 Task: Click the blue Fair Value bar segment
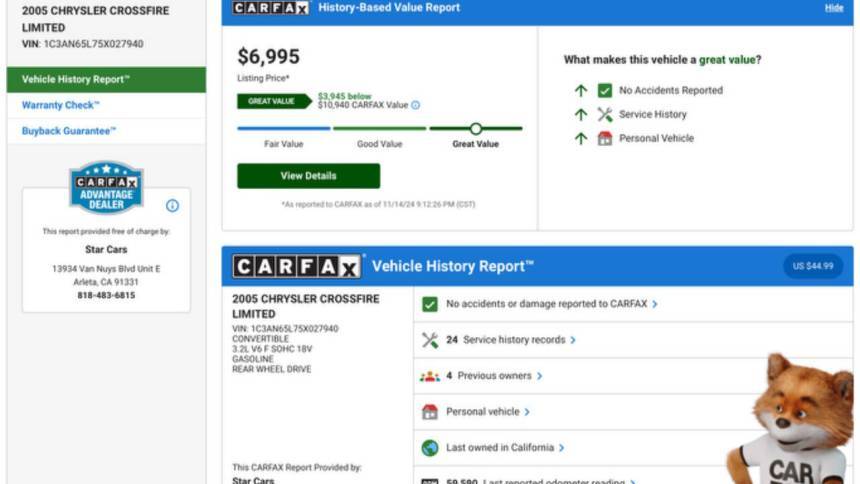pyautogui.click(x=284, y=128)
